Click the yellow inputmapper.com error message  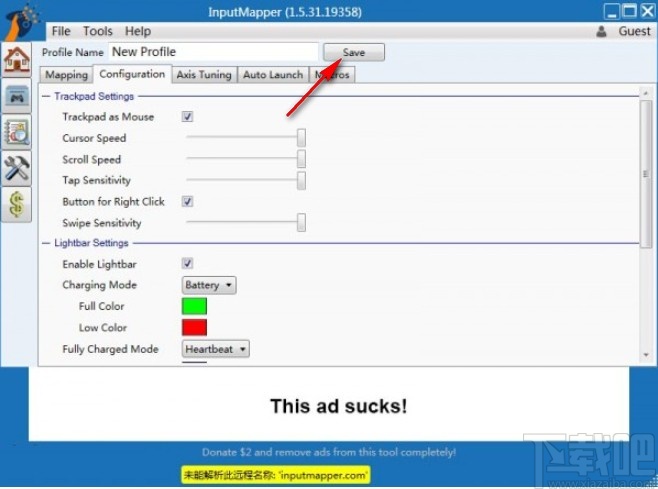[276, 475]
